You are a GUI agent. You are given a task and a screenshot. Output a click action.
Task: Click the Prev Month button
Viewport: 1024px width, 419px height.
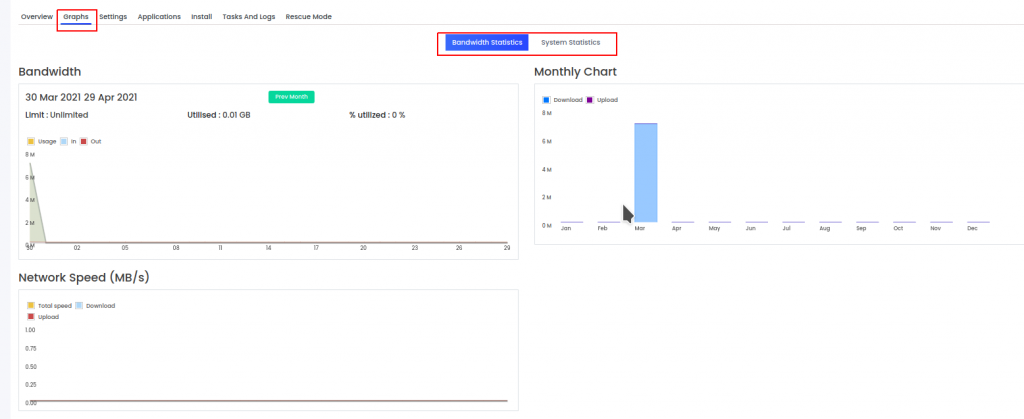point(291,97)
